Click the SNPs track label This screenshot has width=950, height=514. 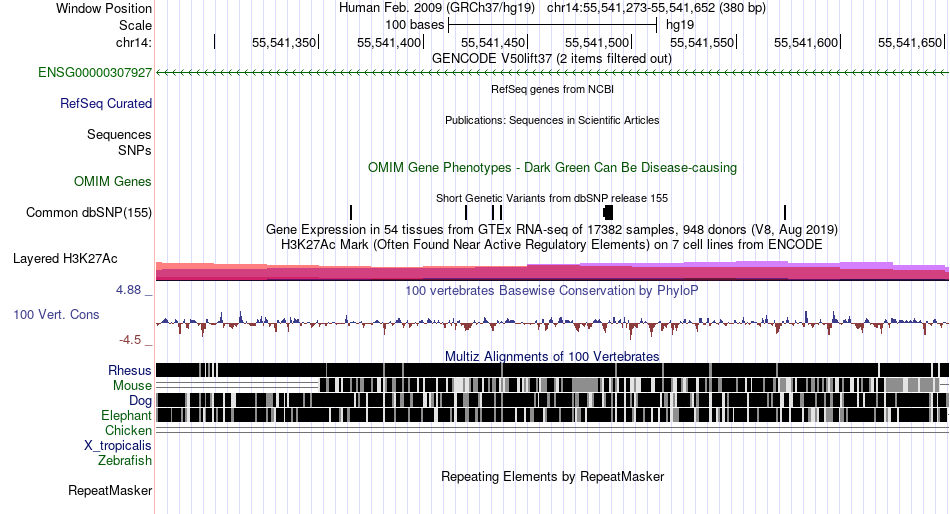point(135,150)
